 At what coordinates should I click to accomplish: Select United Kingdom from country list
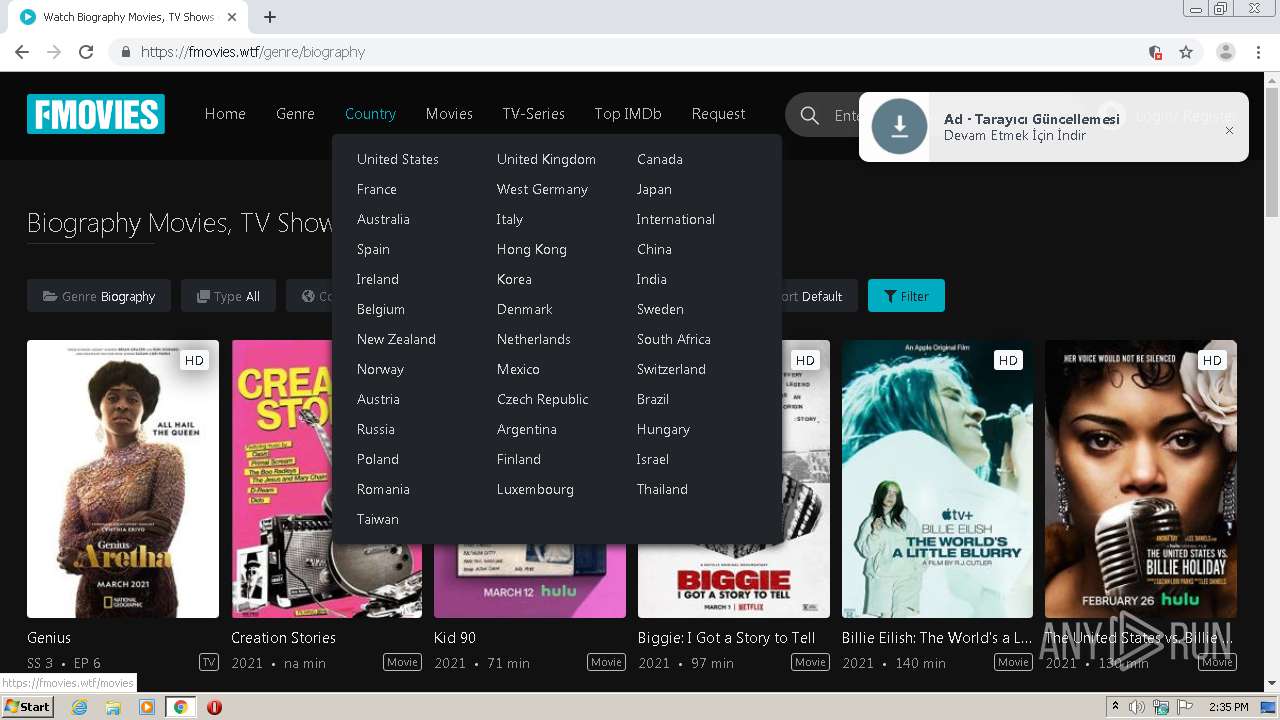pos(546,159)
